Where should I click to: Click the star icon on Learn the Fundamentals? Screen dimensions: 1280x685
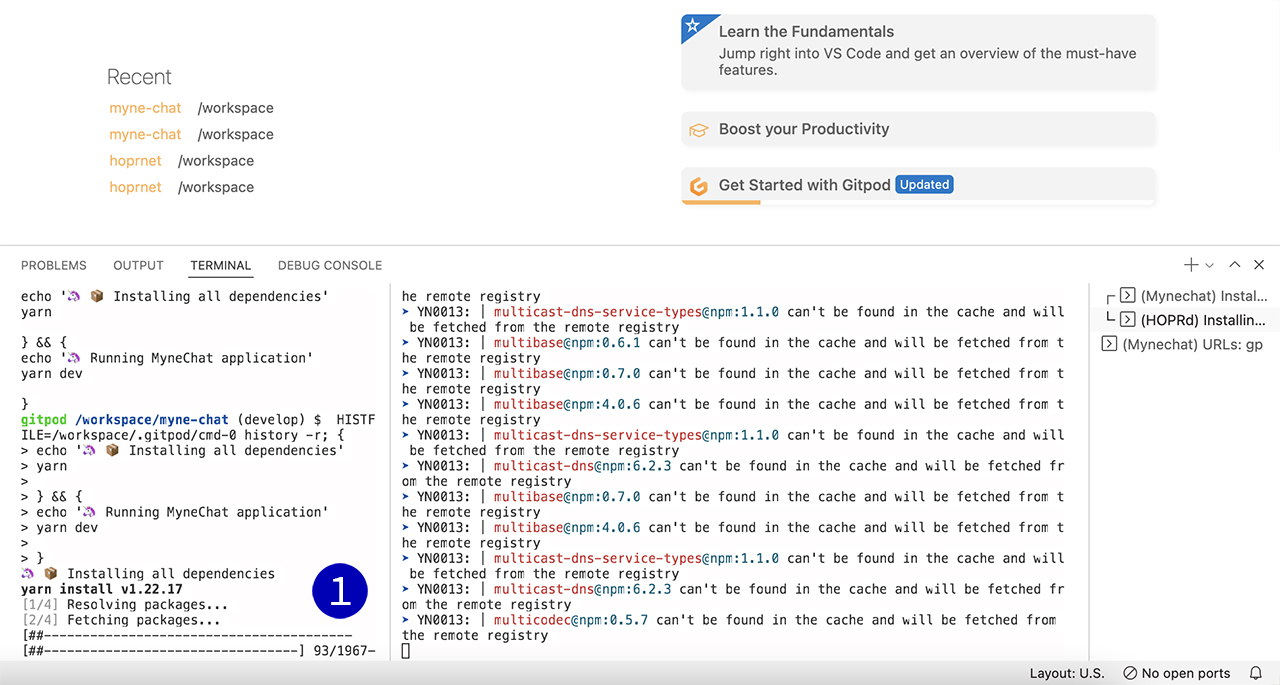(x=691, y=25)
